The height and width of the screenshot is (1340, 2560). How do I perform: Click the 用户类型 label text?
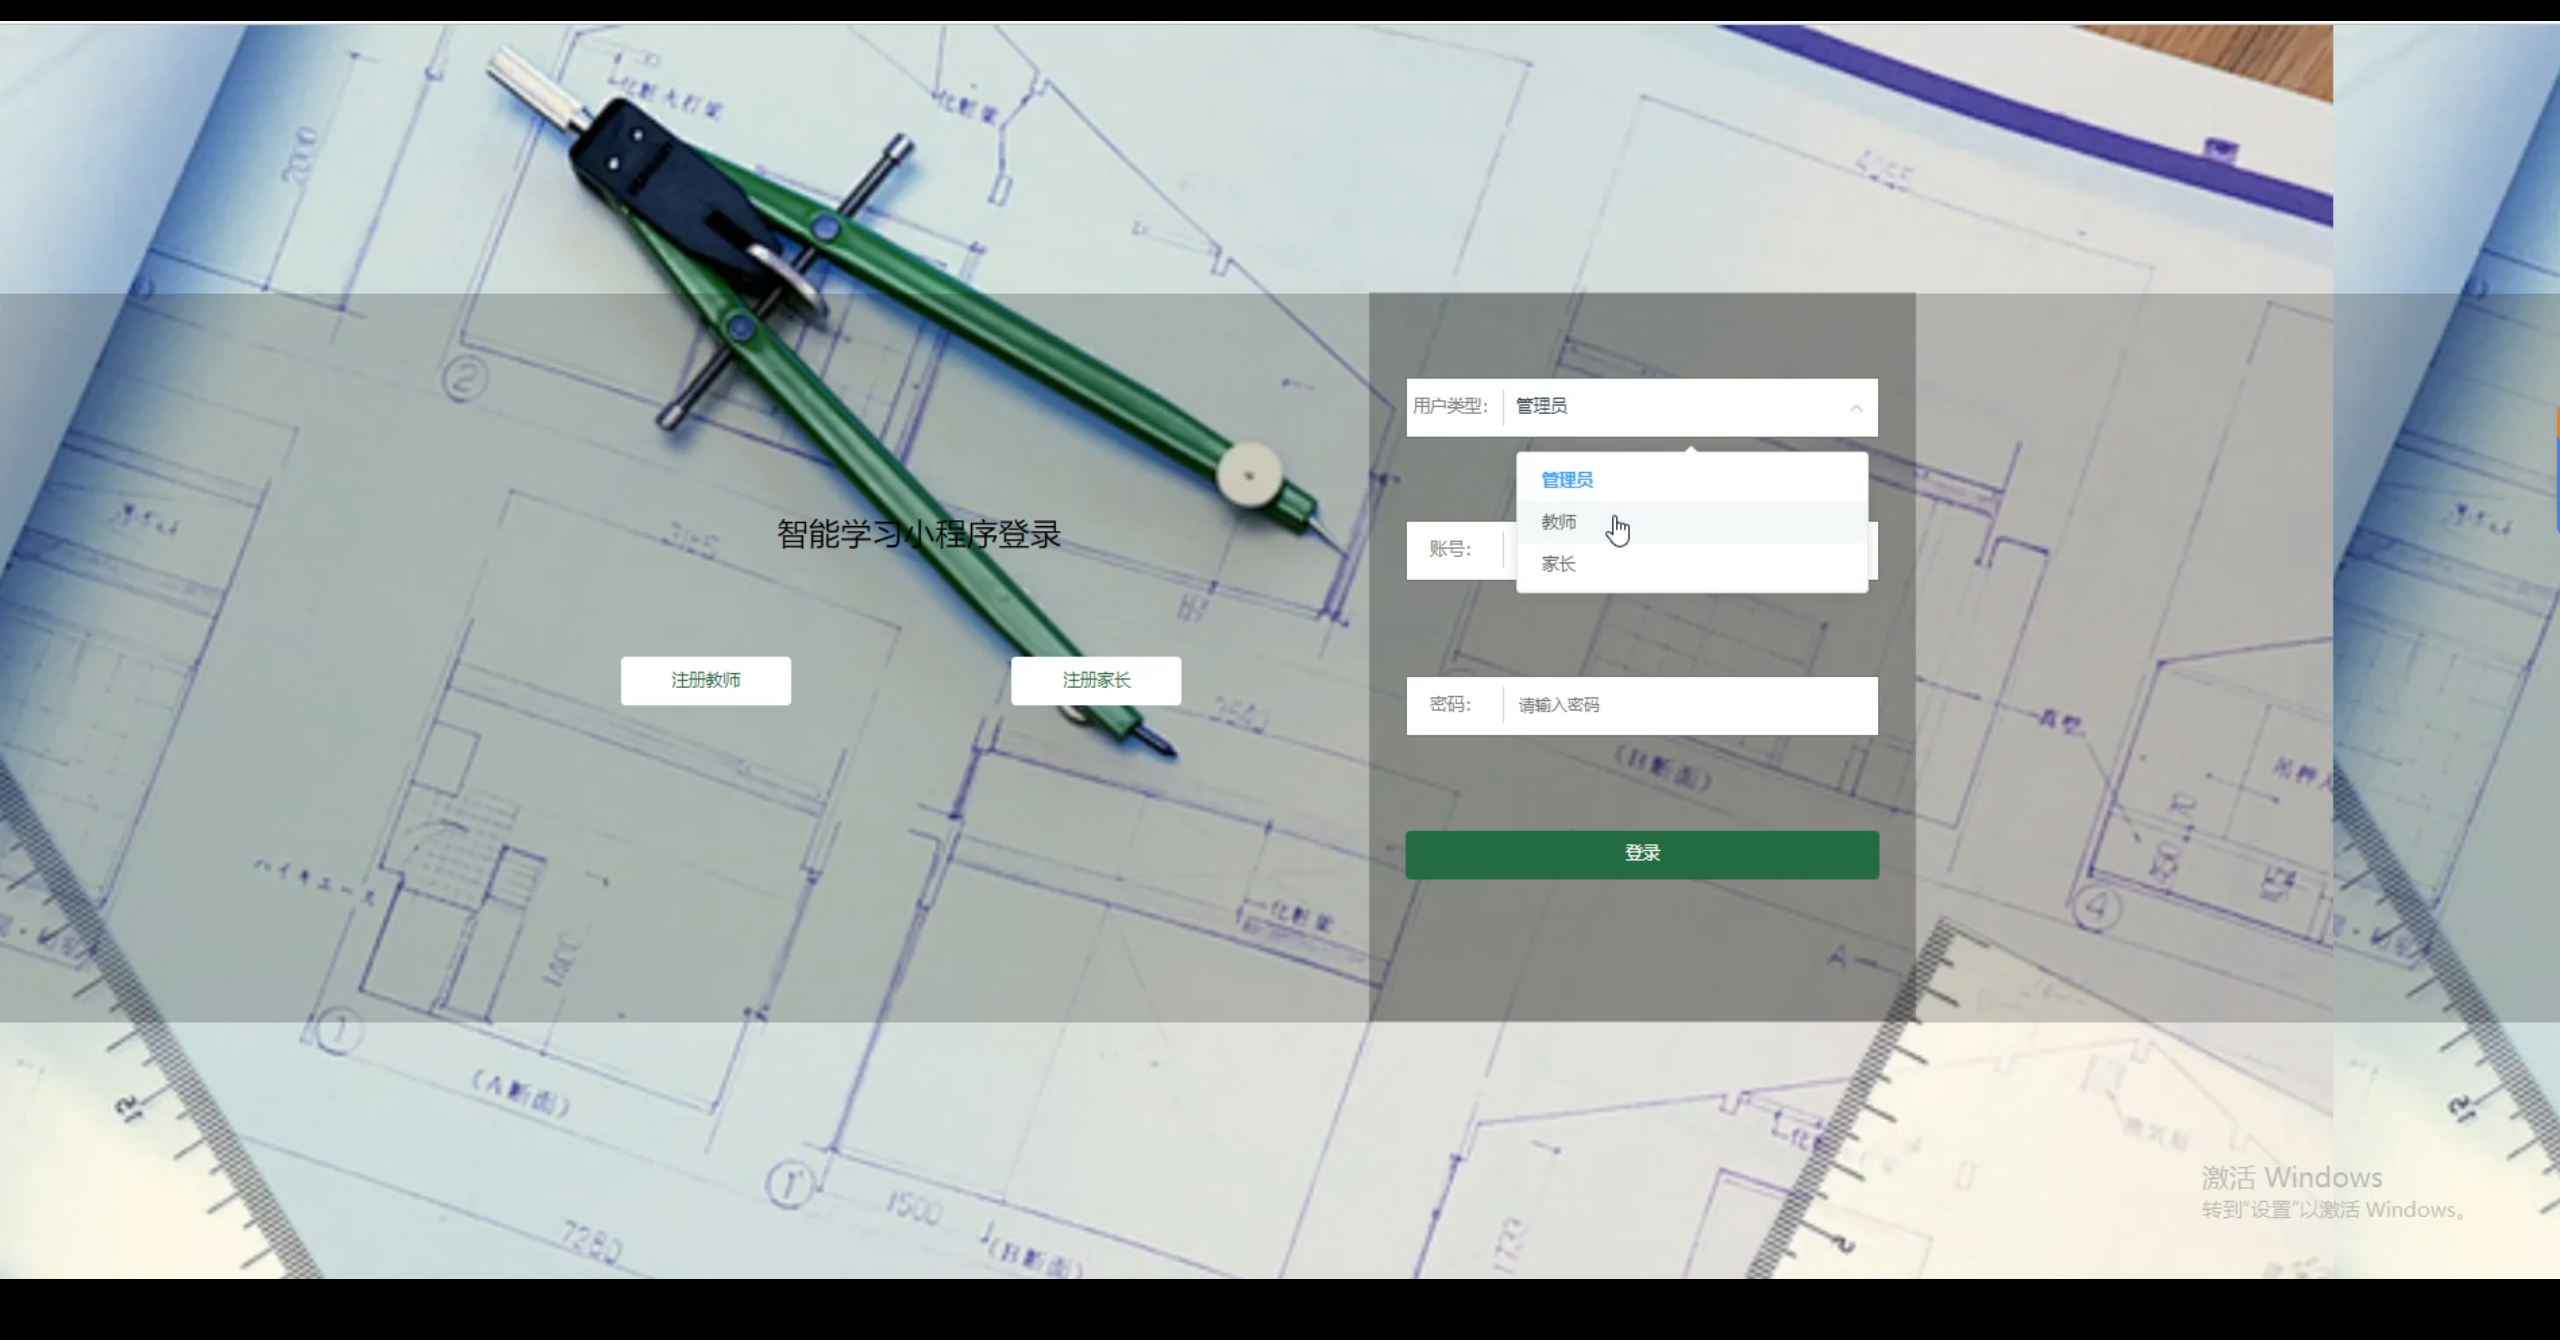point(1450,406)
